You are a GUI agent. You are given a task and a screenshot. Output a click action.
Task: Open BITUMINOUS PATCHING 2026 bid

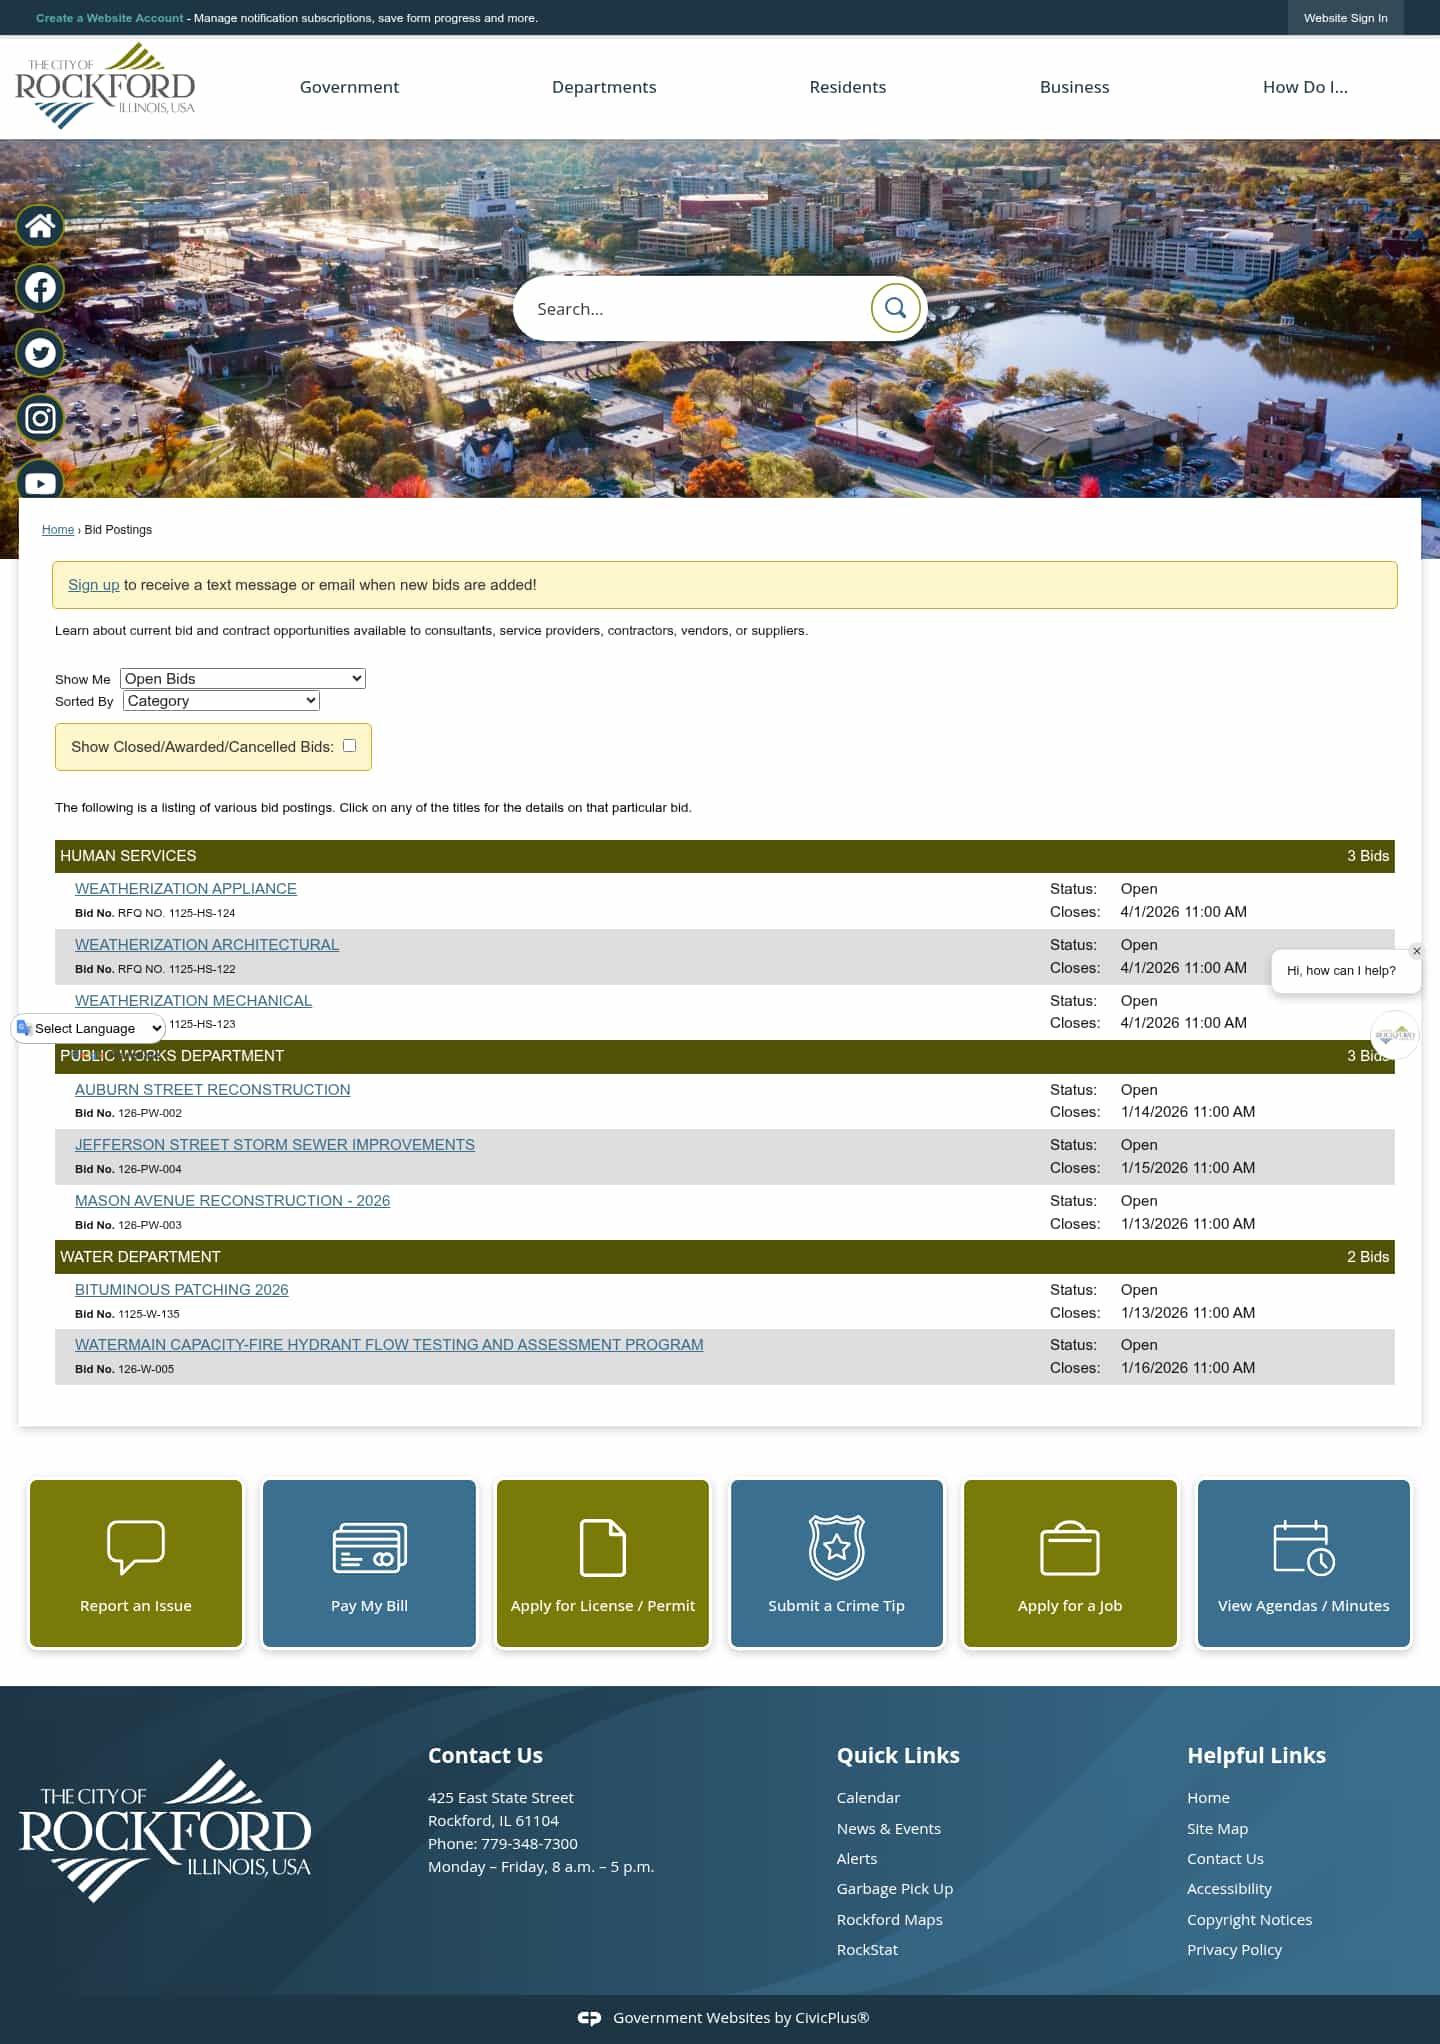coord(182,1289)
